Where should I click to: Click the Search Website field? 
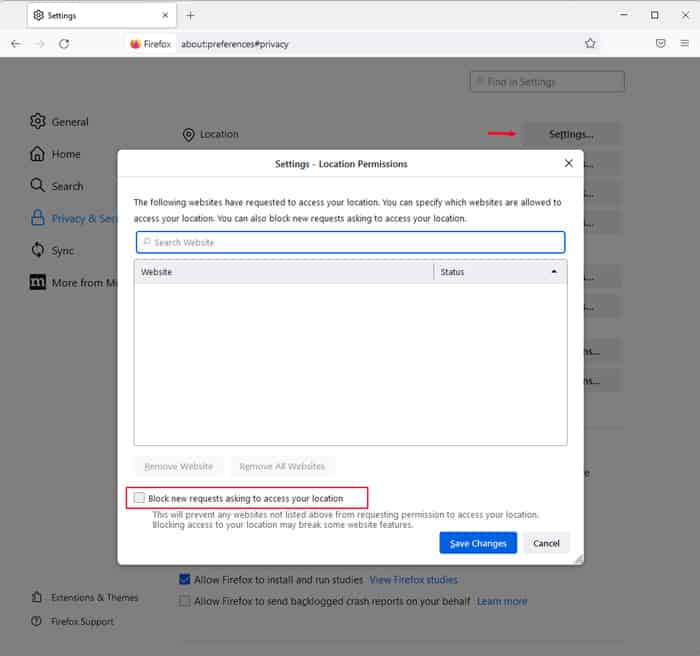click(350, 242)
